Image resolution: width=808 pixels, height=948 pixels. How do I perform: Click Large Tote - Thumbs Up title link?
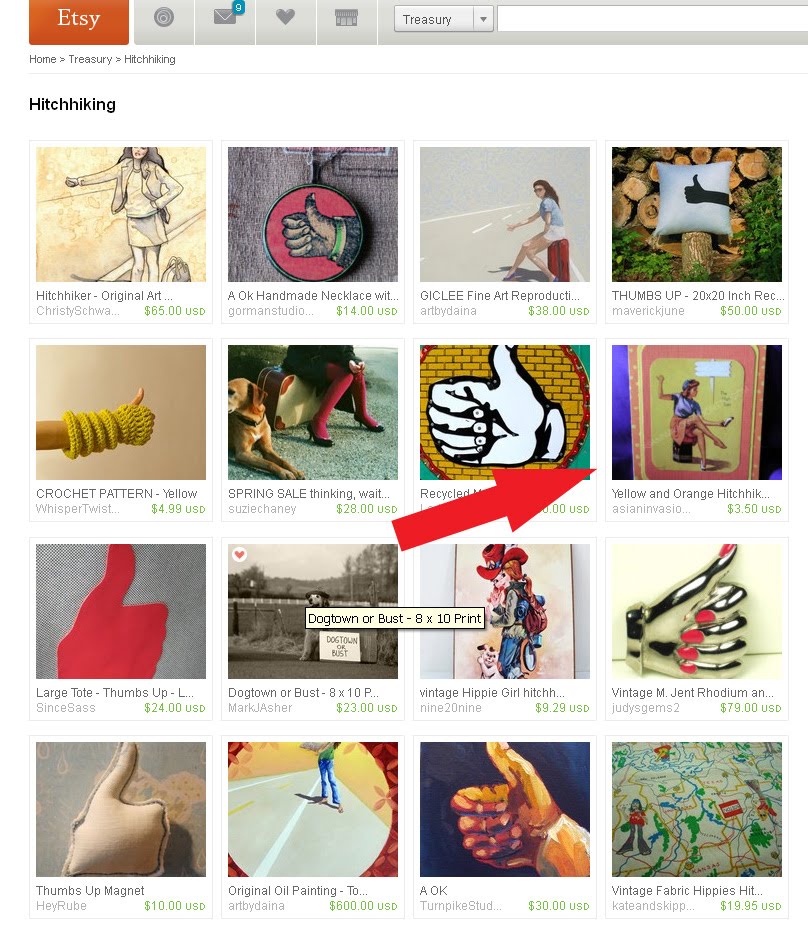[x=115, y=693]
